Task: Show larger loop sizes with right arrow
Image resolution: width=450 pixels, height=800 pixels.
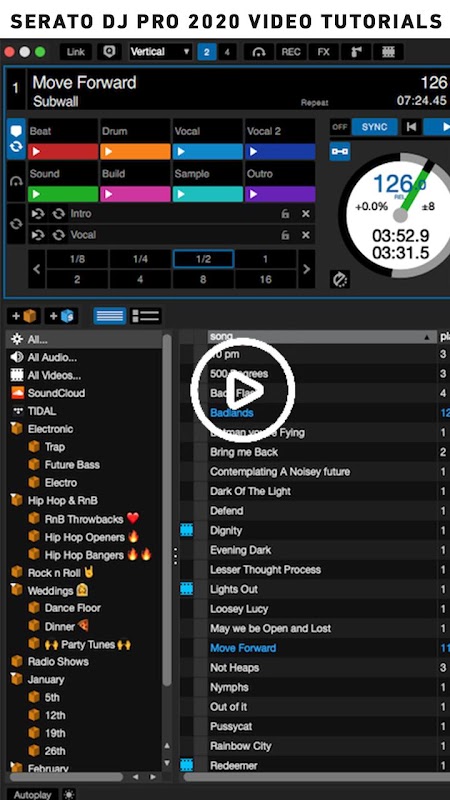Action: [x=306, y=269]
